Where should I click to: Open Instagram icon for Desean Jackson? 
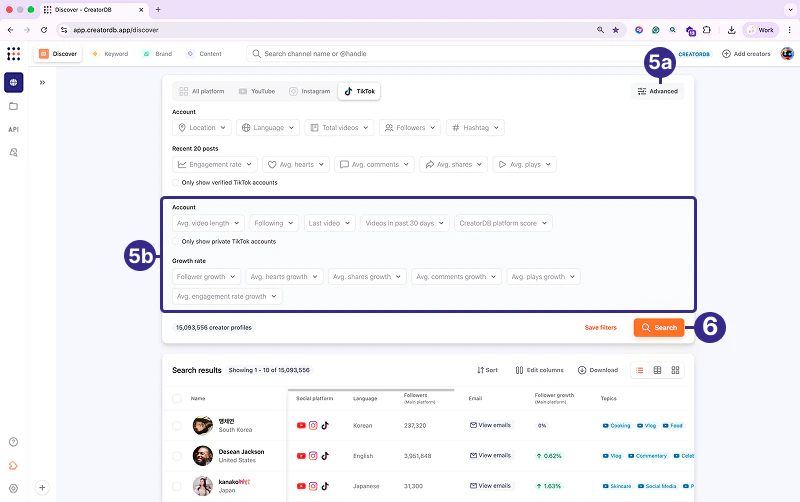tap(313, 456)
